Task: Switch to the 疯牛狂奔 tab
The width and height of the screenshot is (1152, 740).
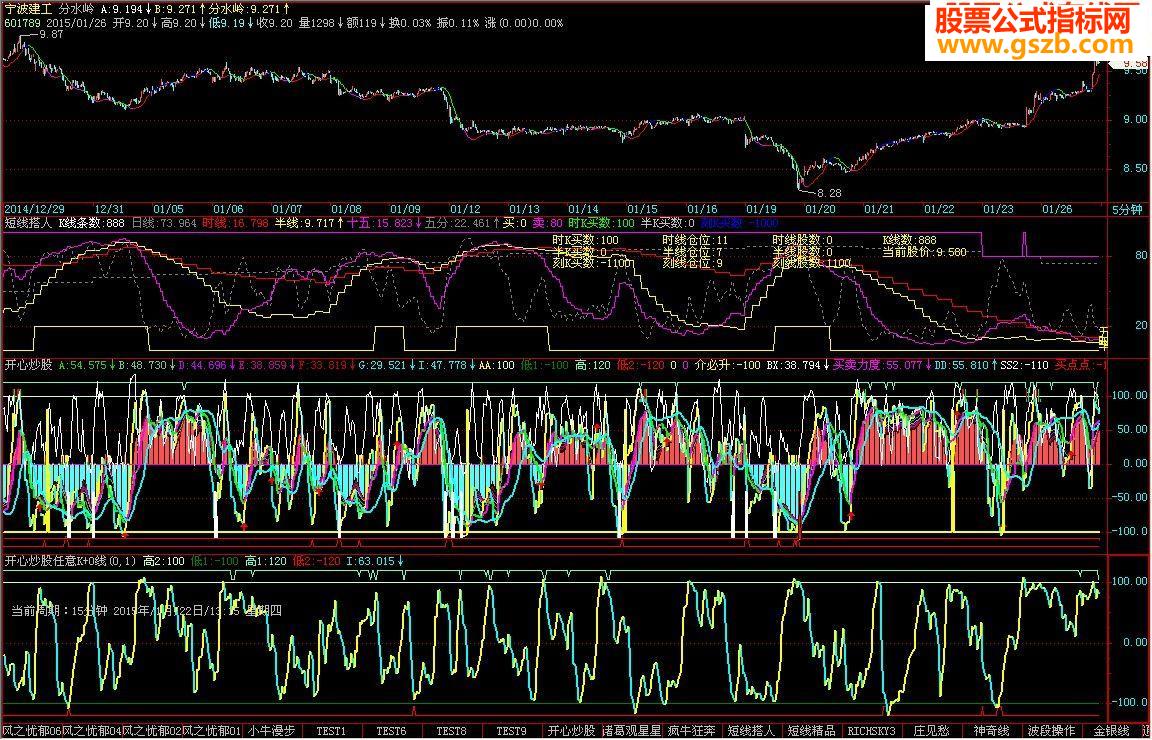Action: [692, 731]
